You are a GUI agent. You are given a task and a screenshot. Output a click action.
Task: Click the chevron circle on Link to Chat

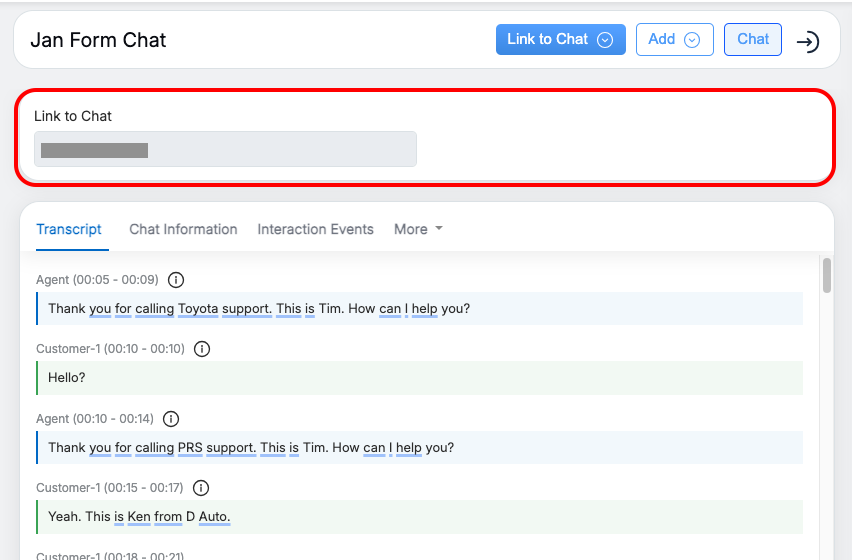tap(604, 40)
